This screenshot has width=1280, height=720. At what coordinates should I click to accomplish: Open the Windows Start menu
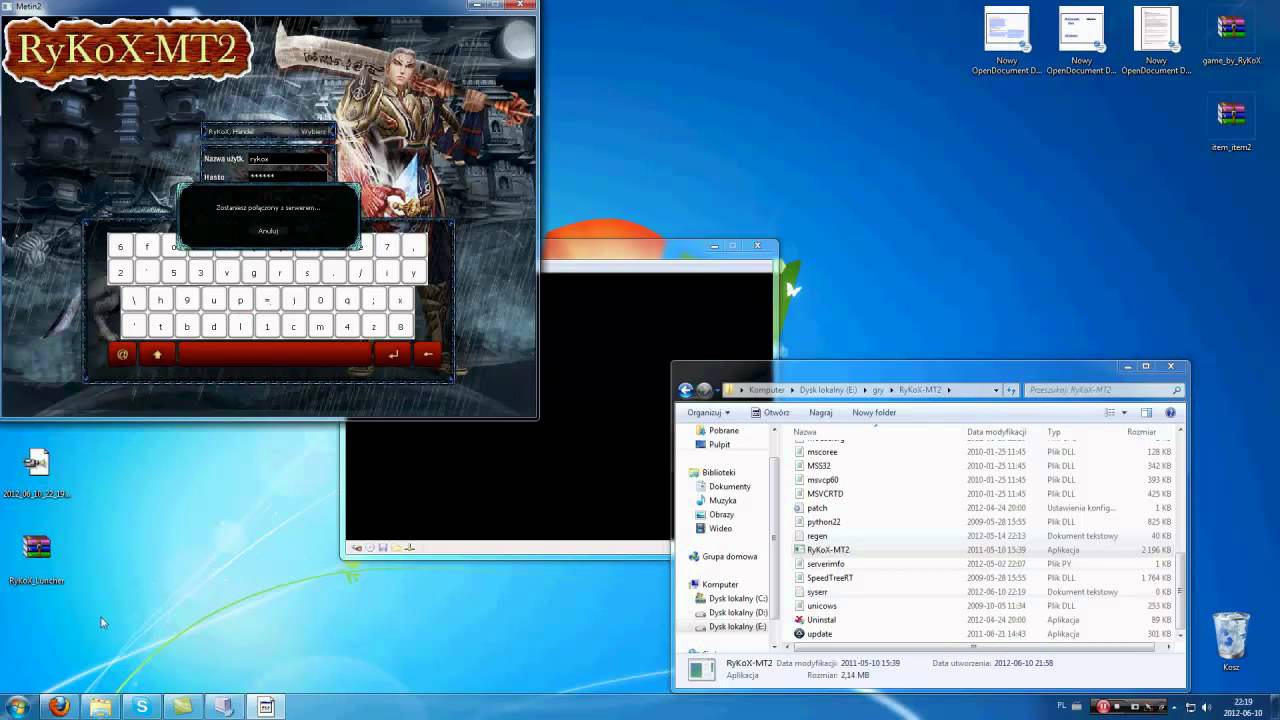click(x=17, y=706)
